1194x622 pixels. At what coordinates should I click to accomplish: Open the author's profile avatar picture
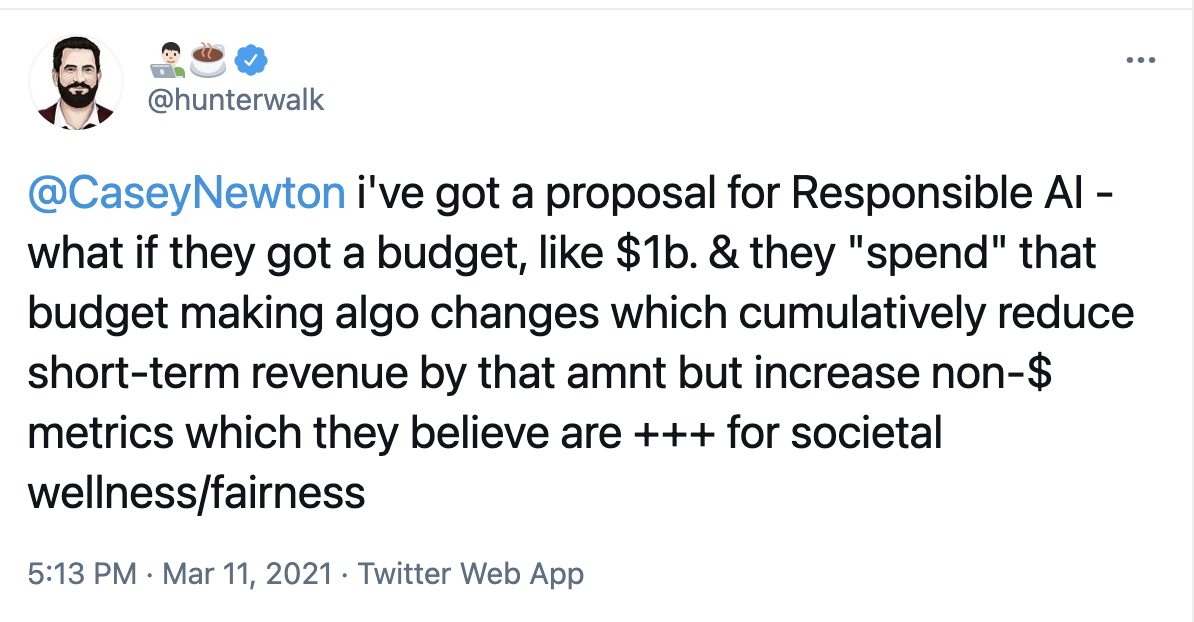76,87
